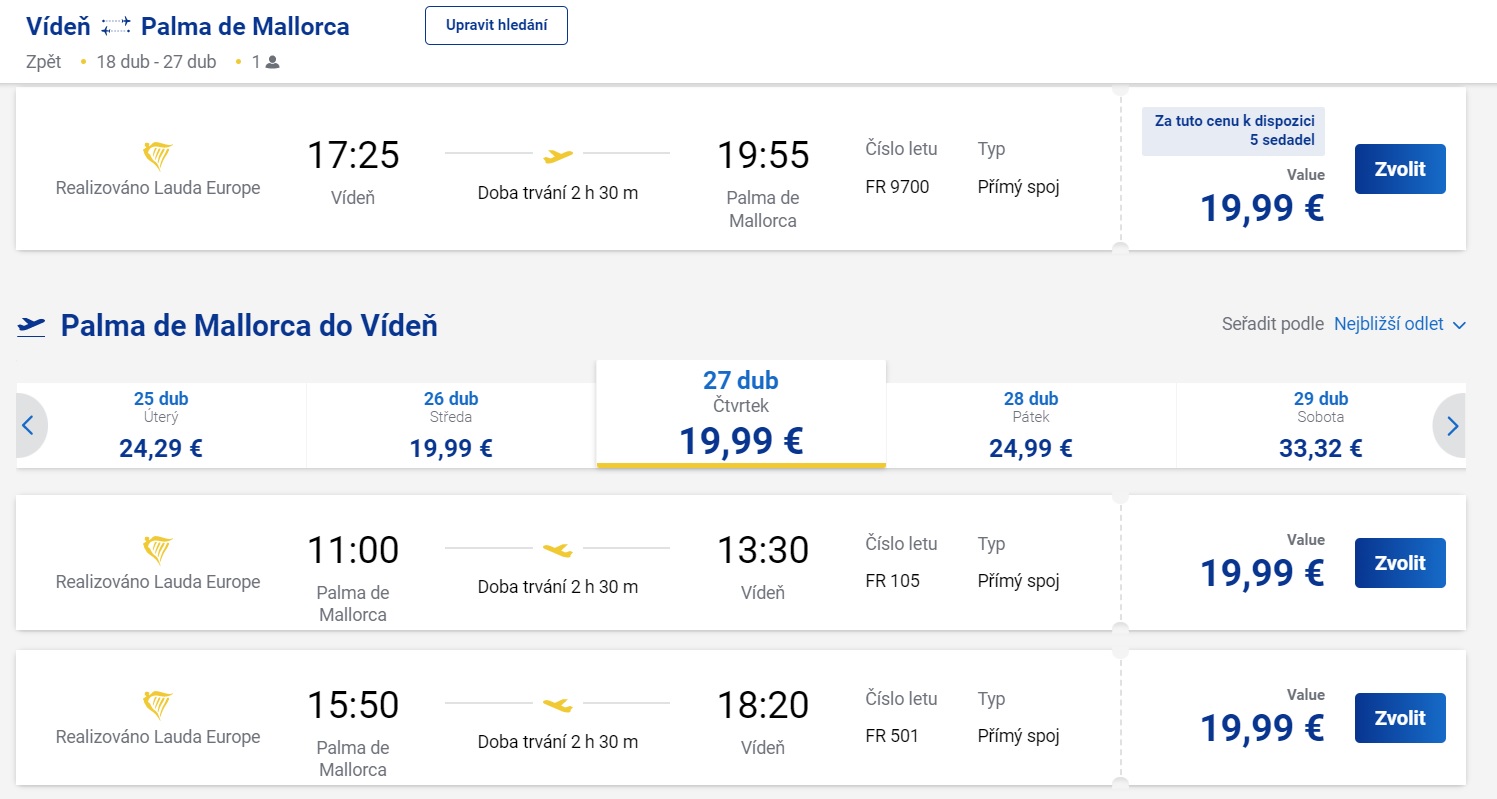Image resolution: width=1497 pixels, height=799 pixels.
Task: Select the 26 dub Středa date tab
Action: (x=451, y=425)
